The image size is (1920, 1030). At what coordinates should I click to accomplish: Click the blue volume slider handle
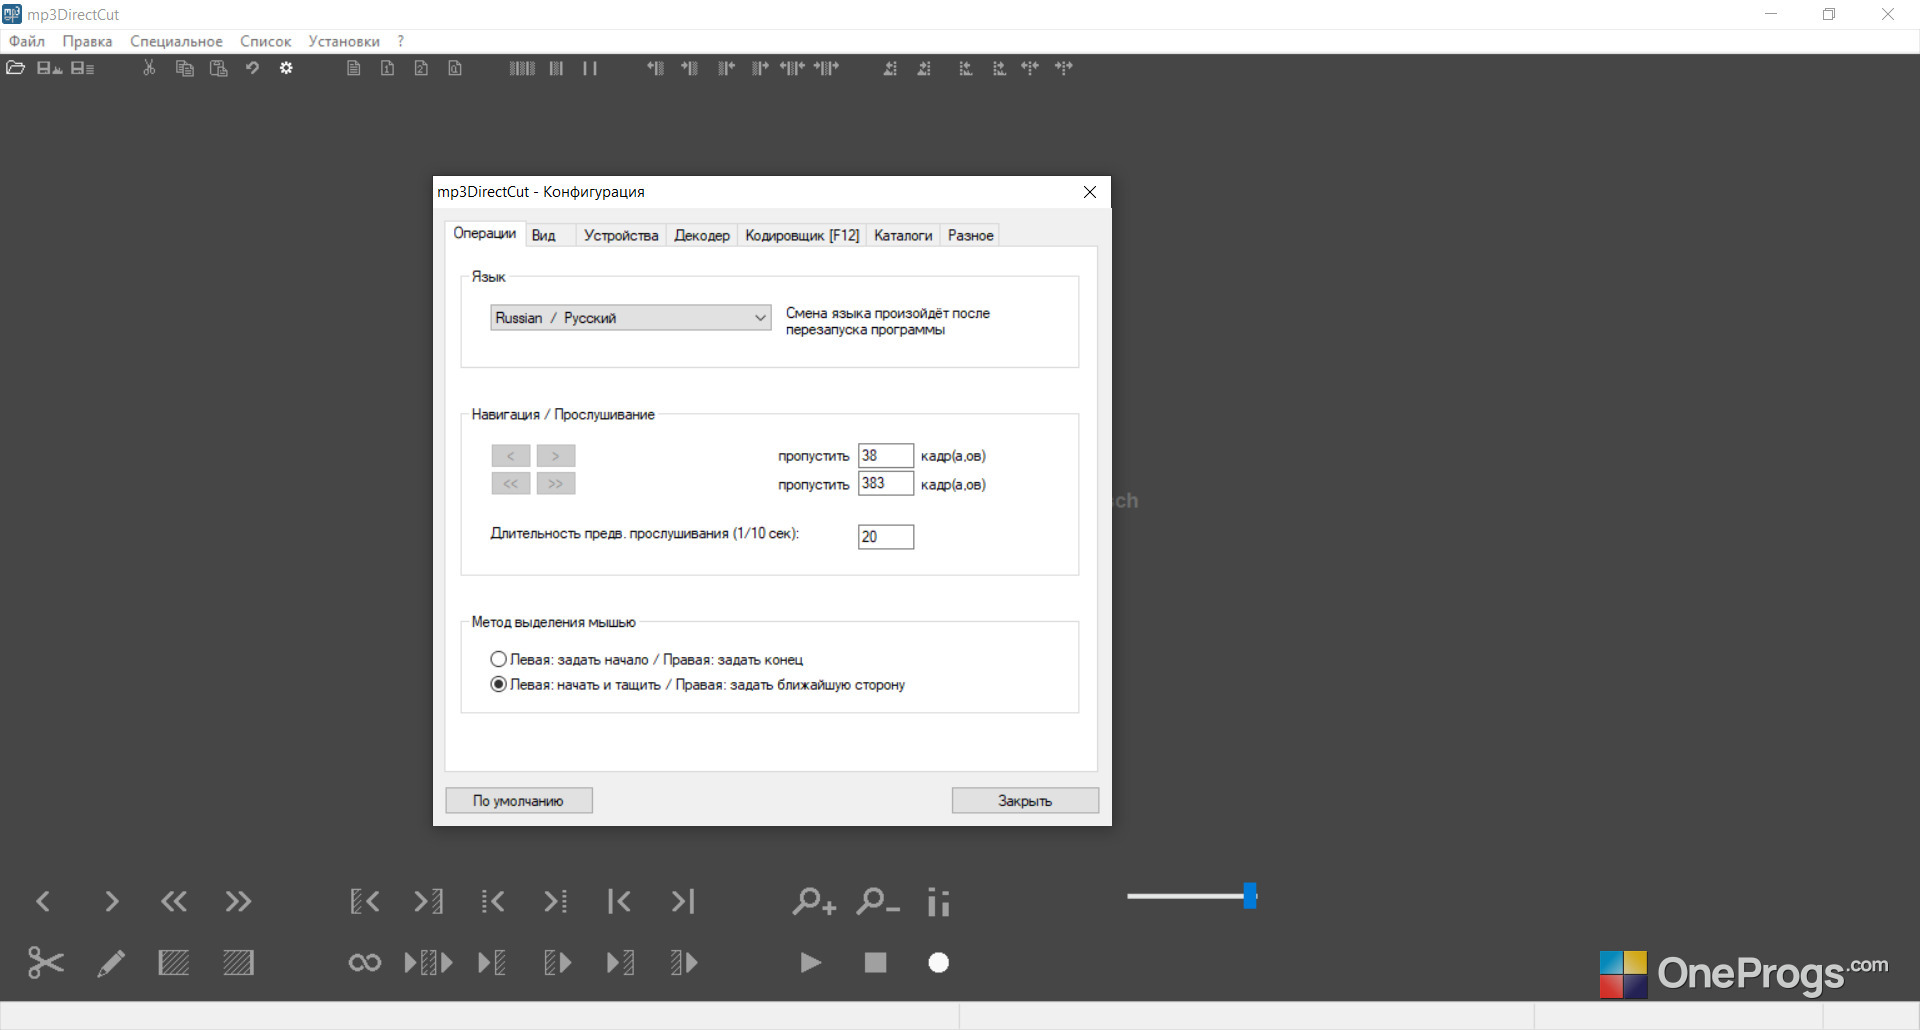click(1250, 896)
